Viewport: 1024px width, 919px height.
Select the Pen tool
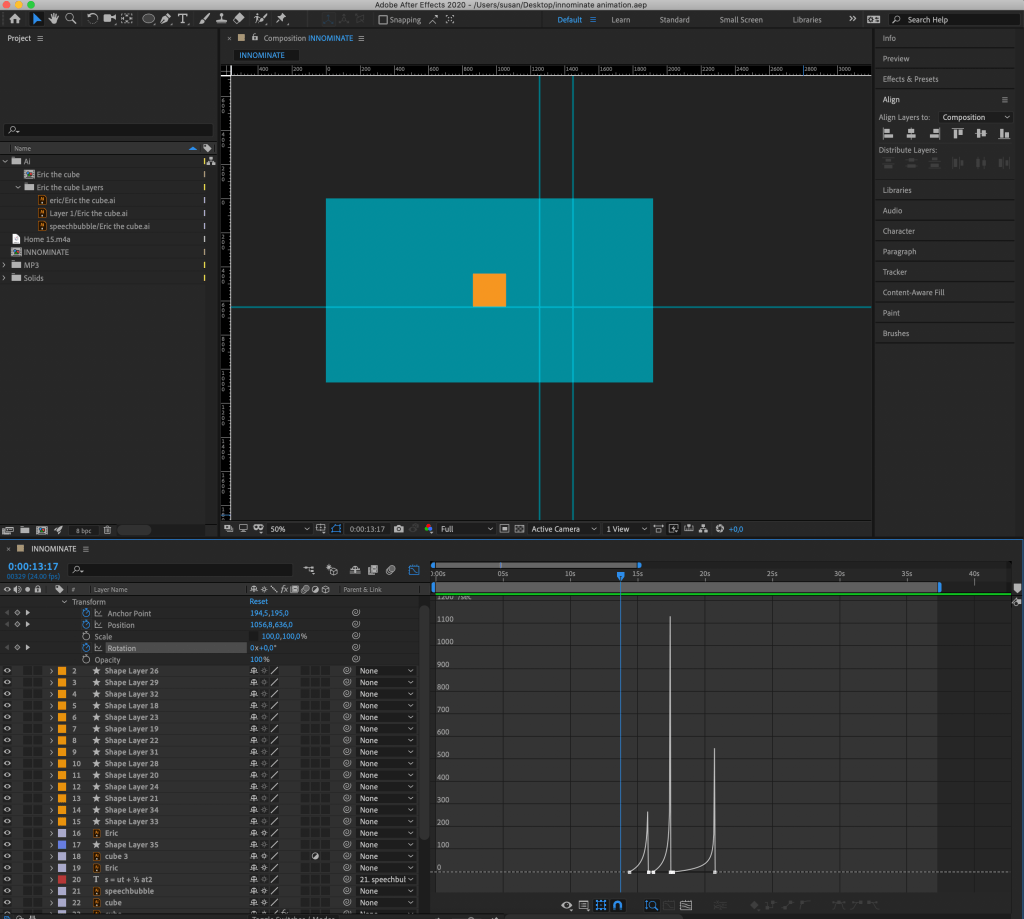[166, 19]
